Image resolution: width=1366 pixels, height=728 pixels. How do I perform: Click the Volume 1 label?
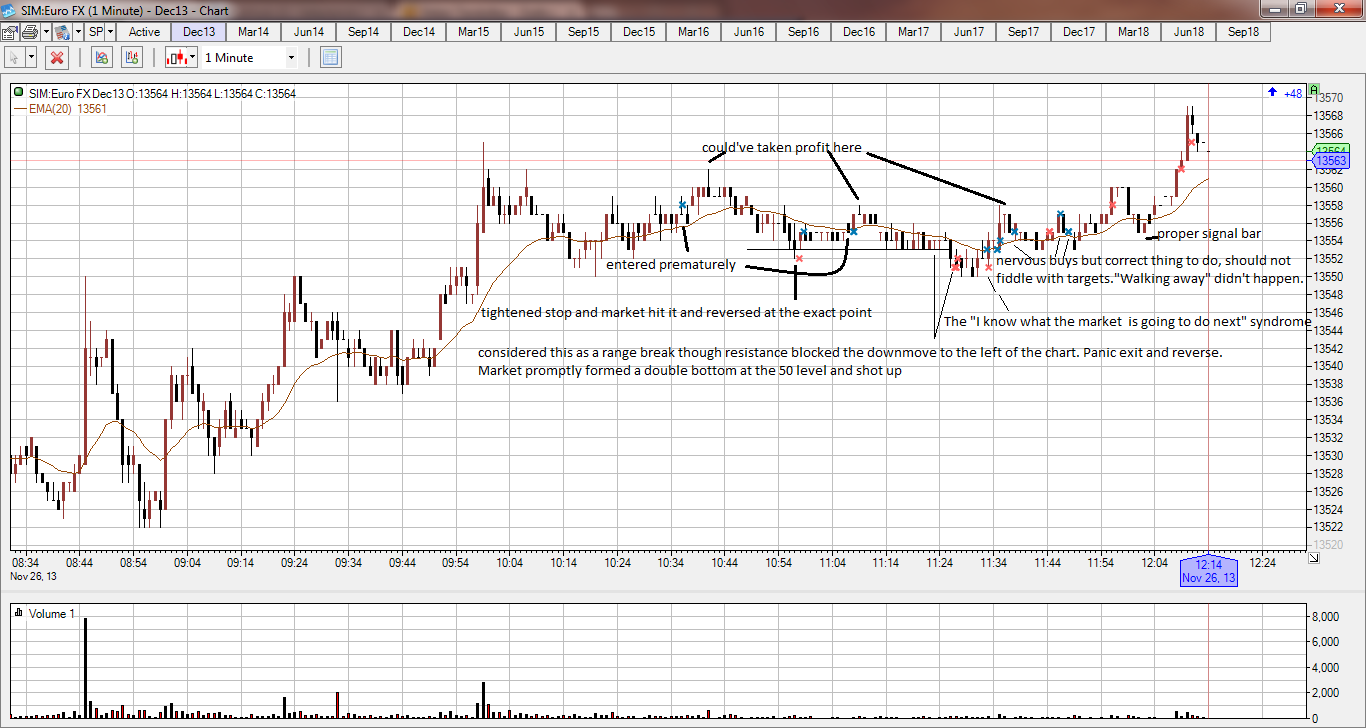click(52, 613)
